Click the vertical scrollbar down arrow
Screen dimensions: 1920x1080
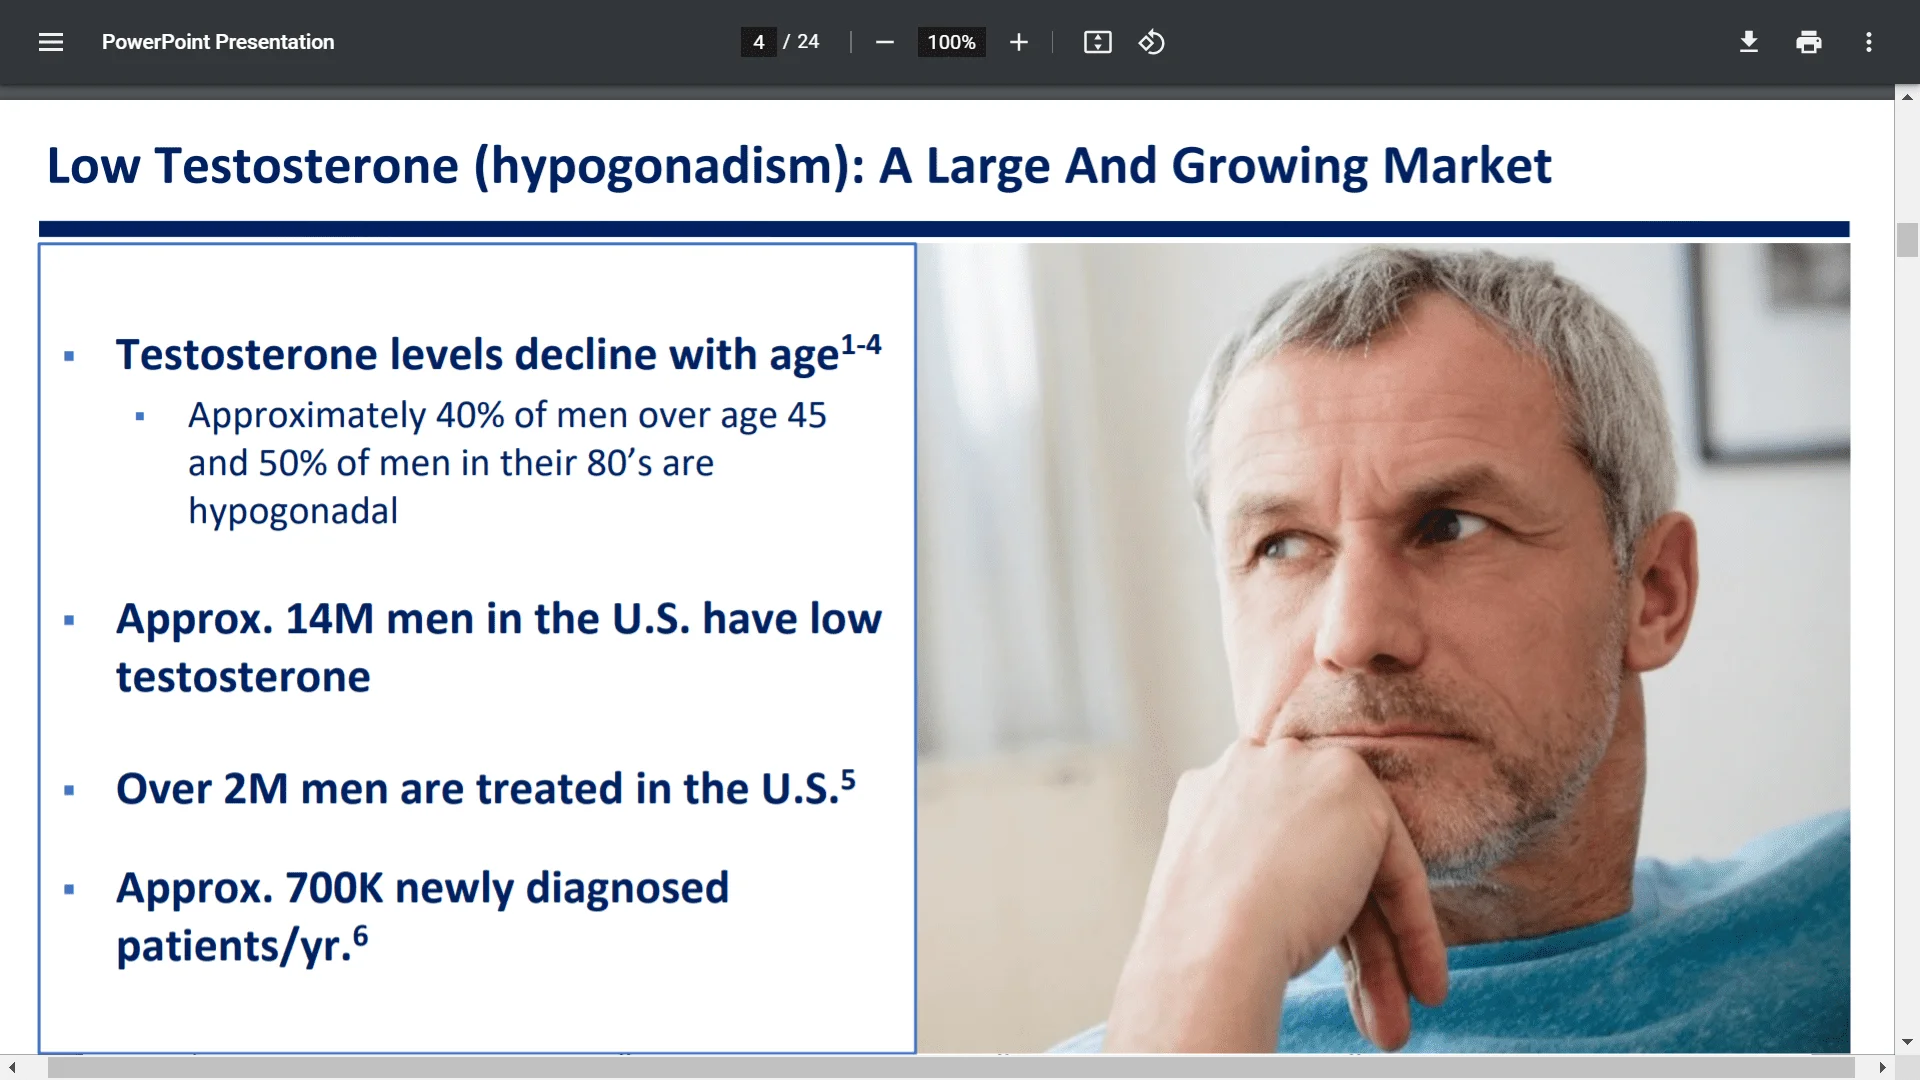[1907, 1042]
